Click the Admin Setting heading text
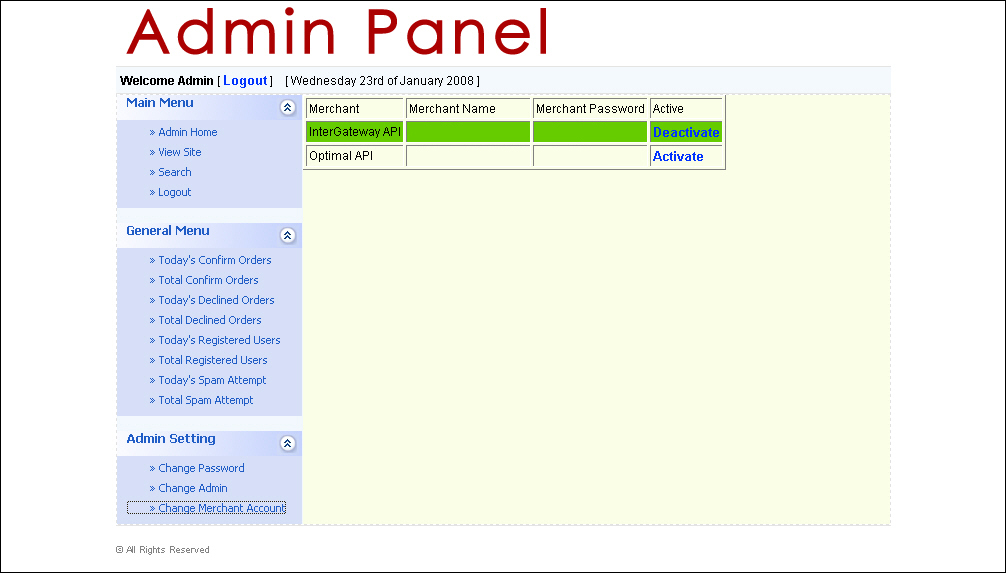The width and height of the screenshot is (1006, 573). (171, 439)
